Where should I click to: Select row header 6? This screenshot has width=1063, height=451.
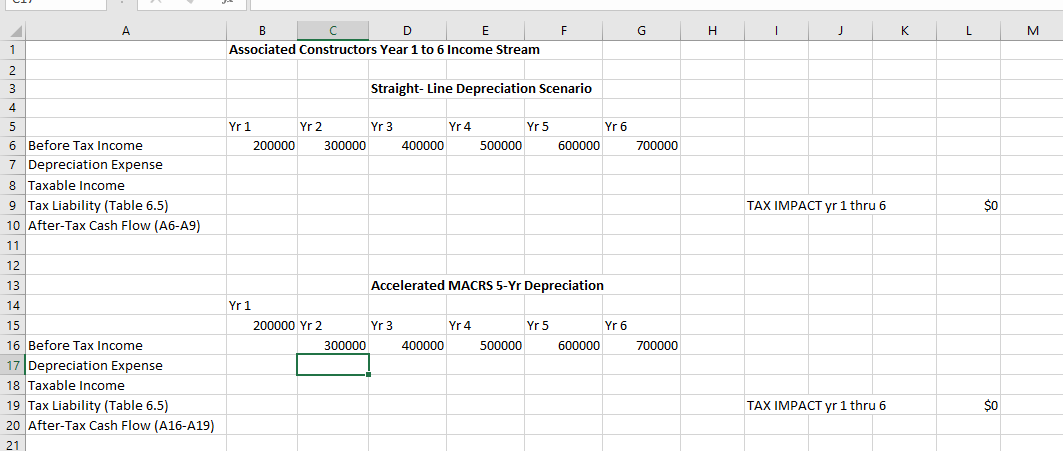12,145
